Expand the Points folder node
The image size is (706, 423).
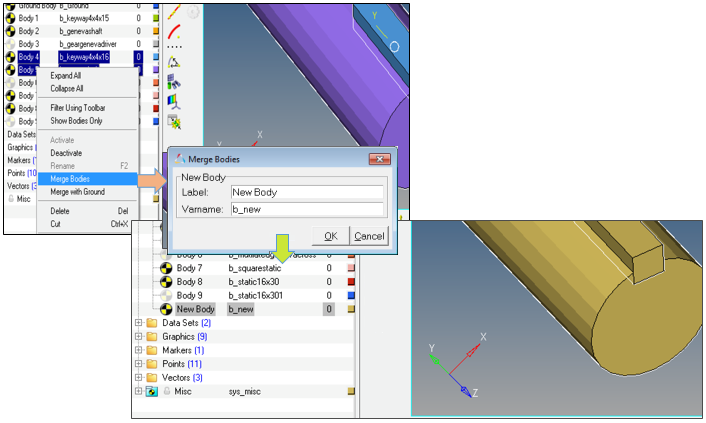pos(139,364)
